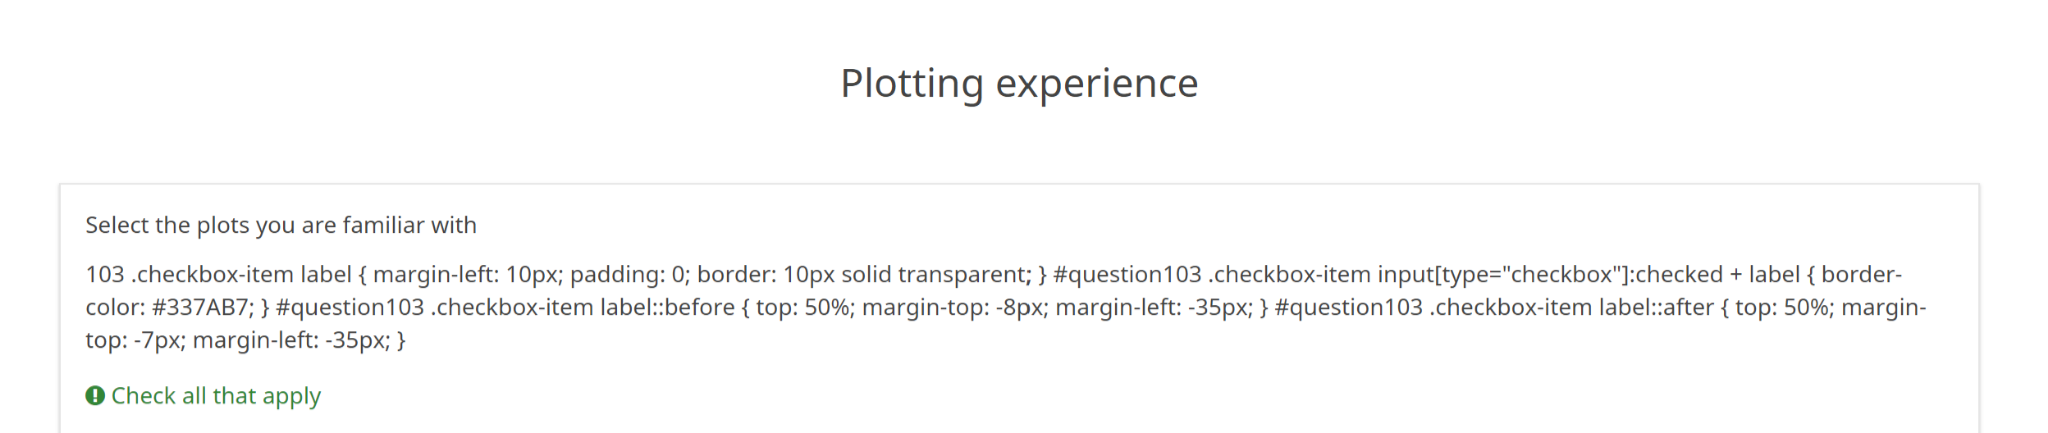
Task: Click the "Select the plots you are familiar with" question
Action: point(281,225)
